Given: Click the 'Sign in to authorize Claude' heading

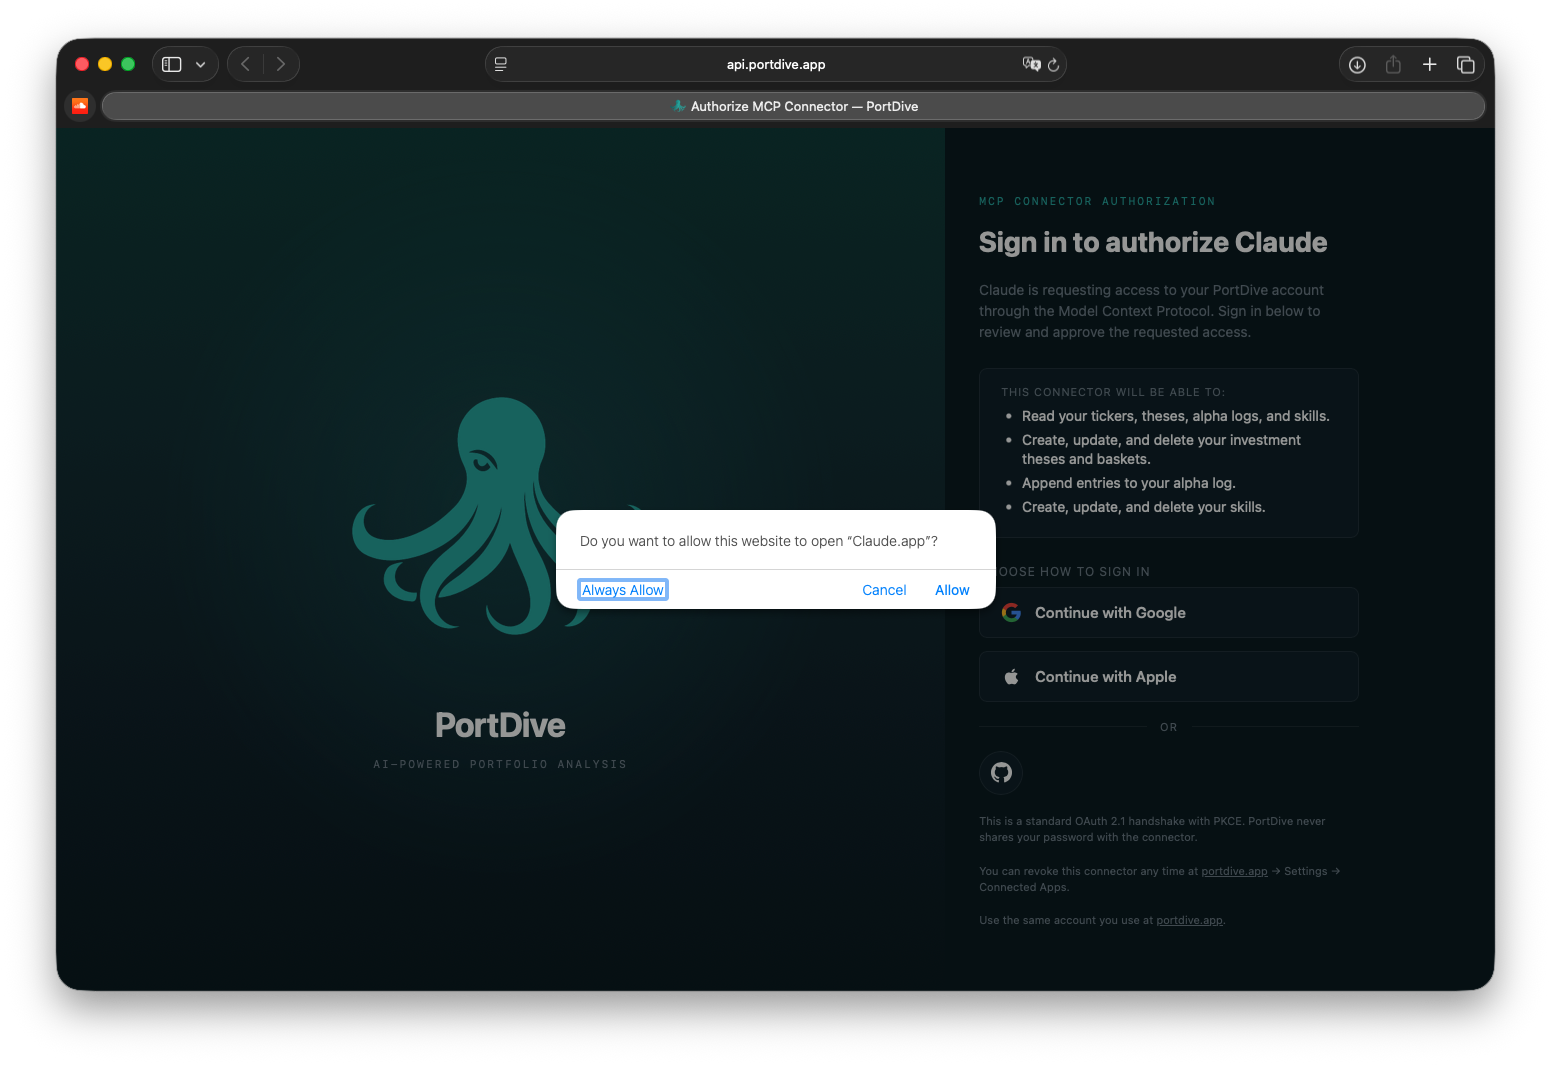Looking at the screenshot, I should pos(1153,242).
